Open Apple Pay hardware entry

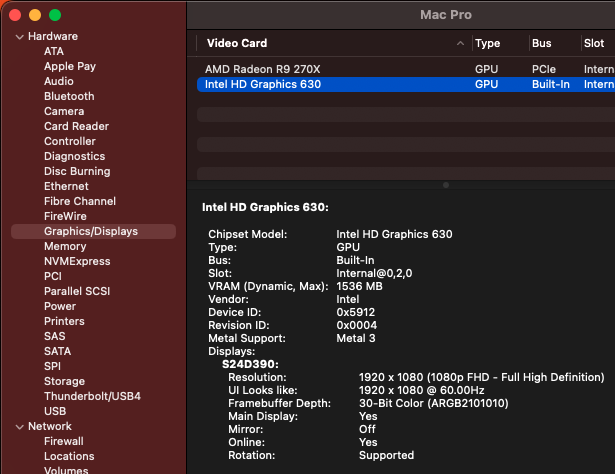(x=70, y=66)
